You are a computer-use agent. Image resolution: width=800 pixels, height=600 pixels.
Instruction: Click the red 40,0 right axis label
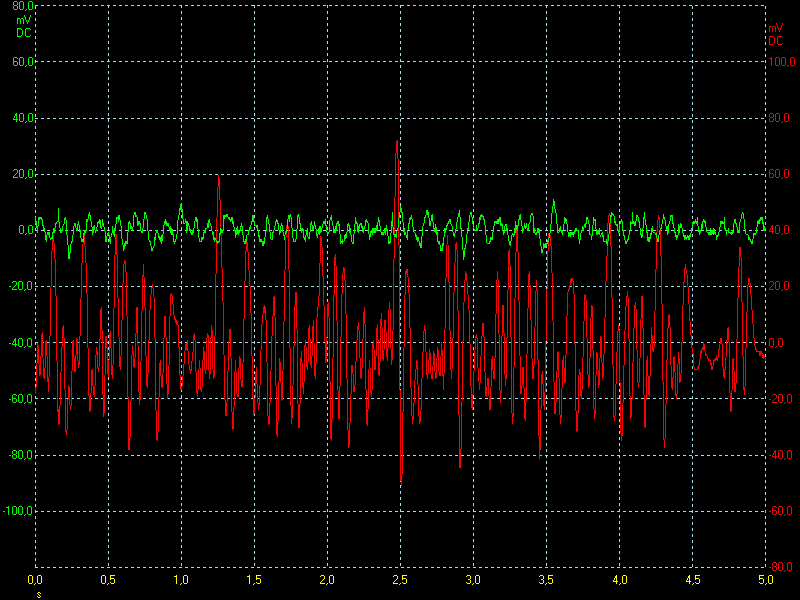[x=779, y=230]
